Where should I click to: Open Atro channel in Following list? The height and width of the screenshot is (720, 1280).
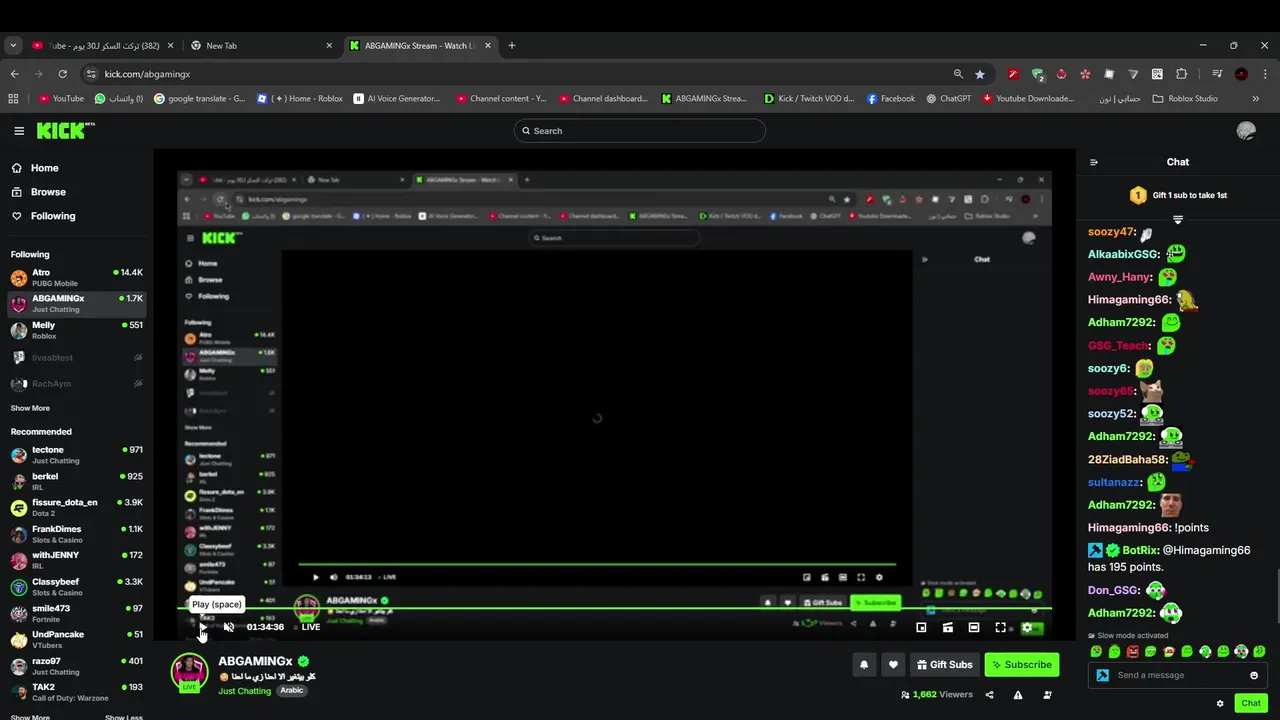click(76, 277)
